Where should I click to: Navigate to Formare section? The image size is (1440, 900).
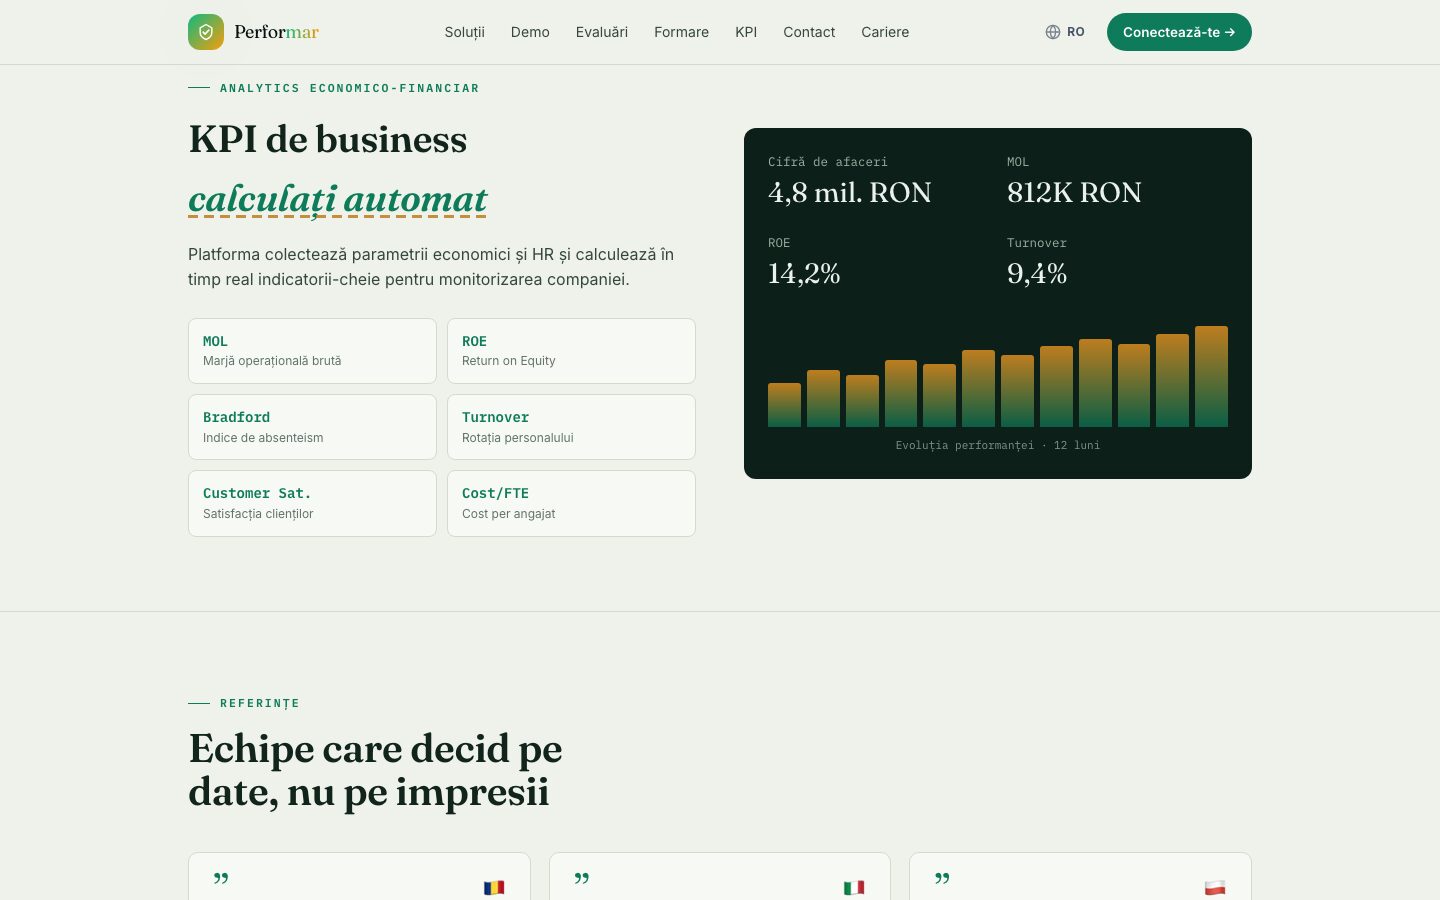[x=682, y=32]
